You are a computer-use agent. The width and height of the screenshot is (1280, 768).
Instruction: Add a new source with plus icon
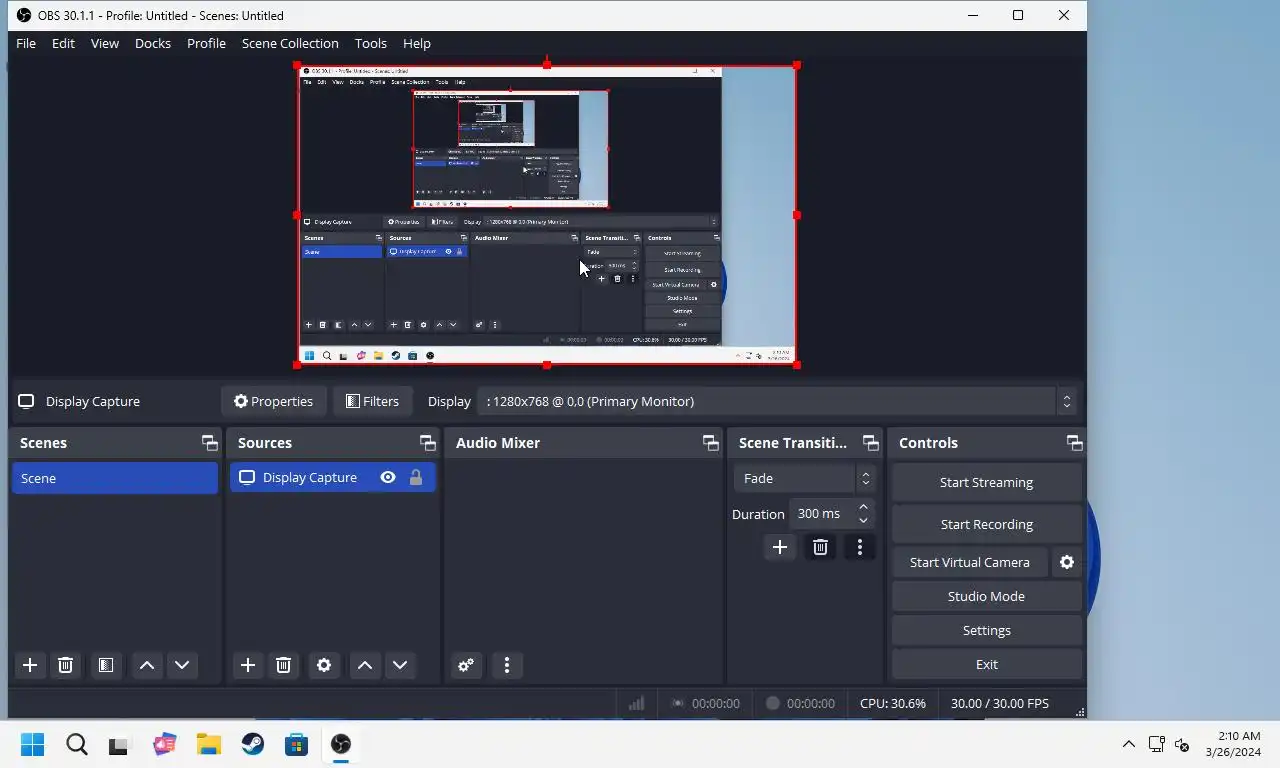(x=248, y=665)
